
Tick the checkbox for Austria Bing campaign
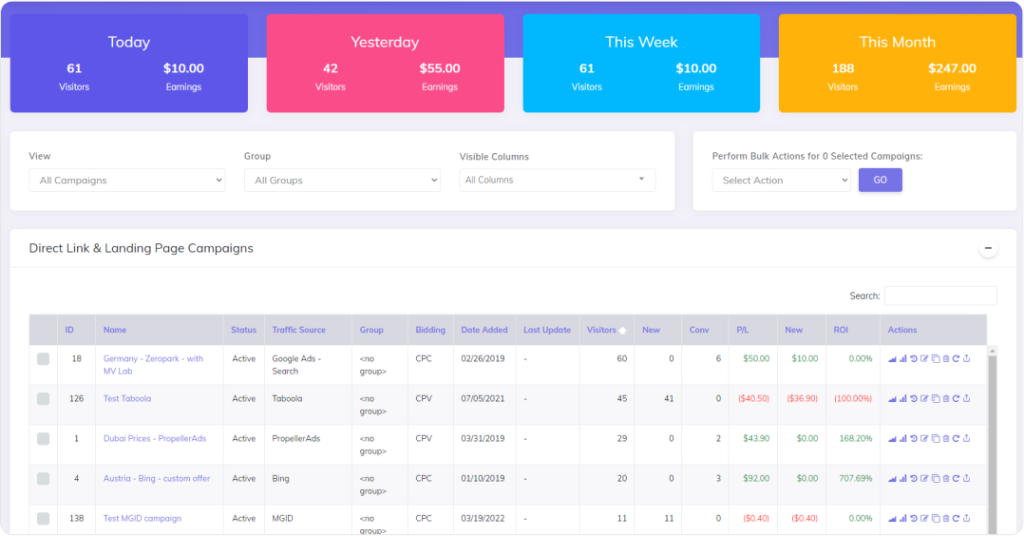43,479
